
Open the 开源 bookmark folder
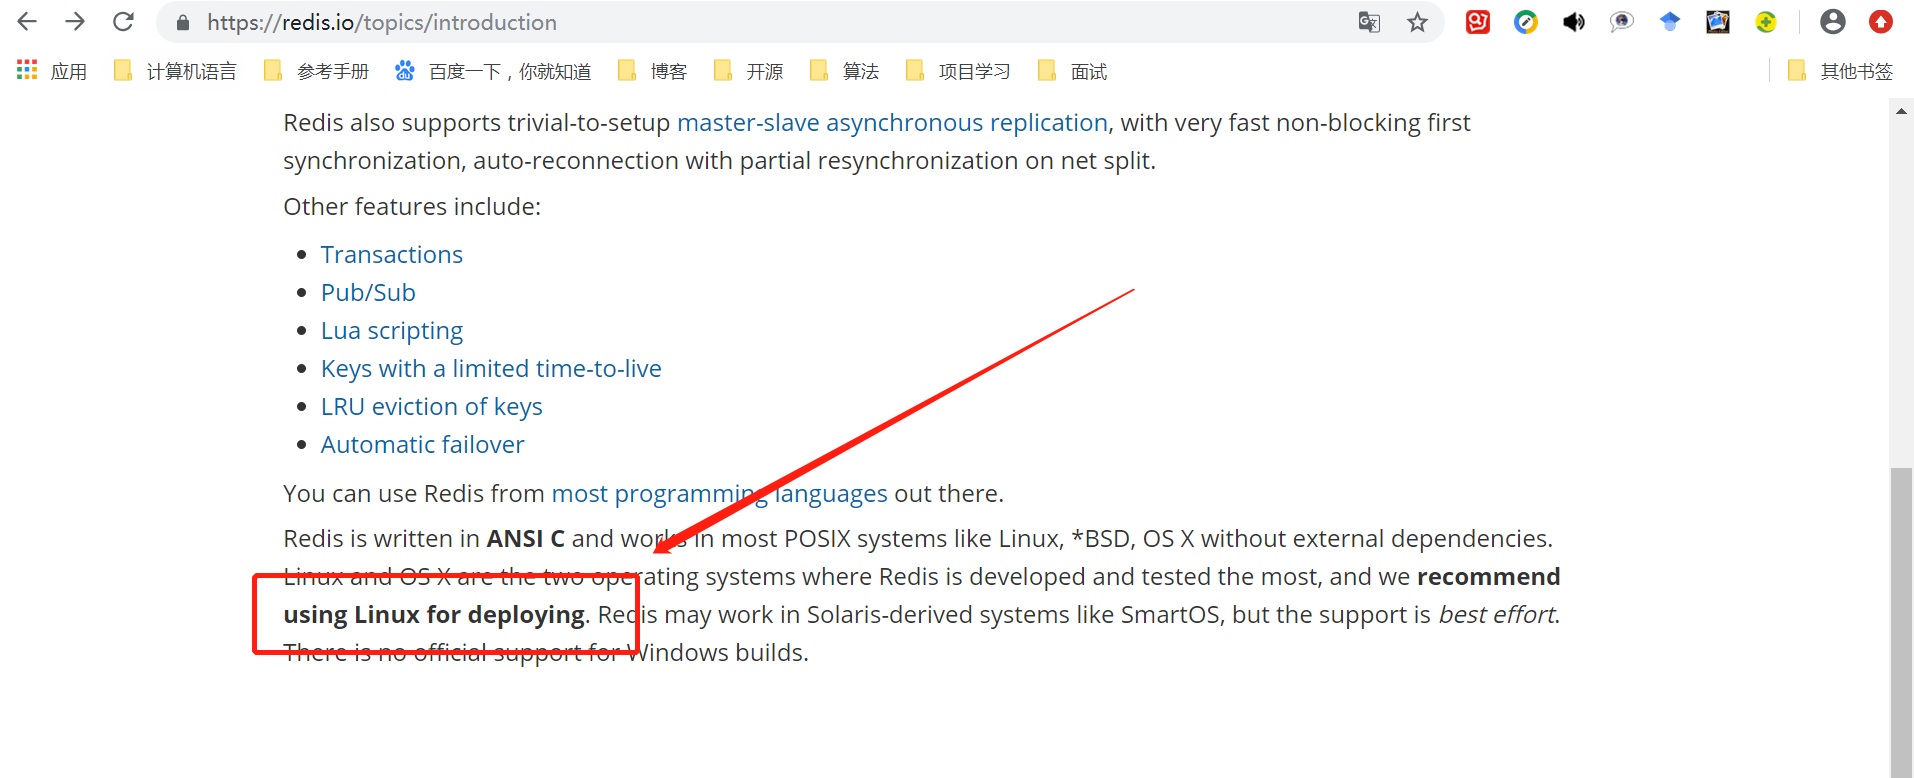tap(748, 71)
